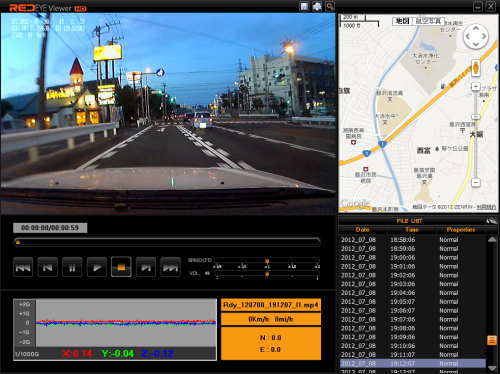Click the 0Km/h speed readout

coord(271,319)
